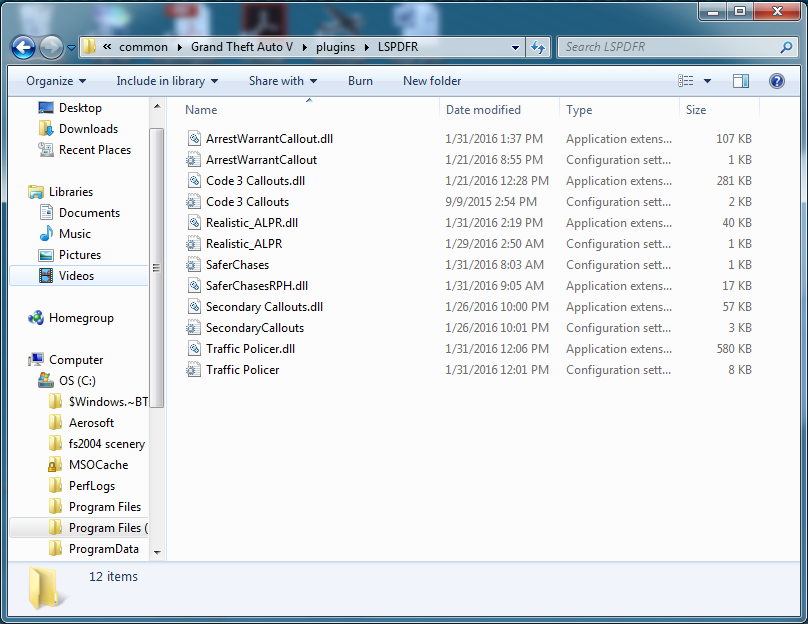Click the Forward navigation arrow

click(50, 48)
